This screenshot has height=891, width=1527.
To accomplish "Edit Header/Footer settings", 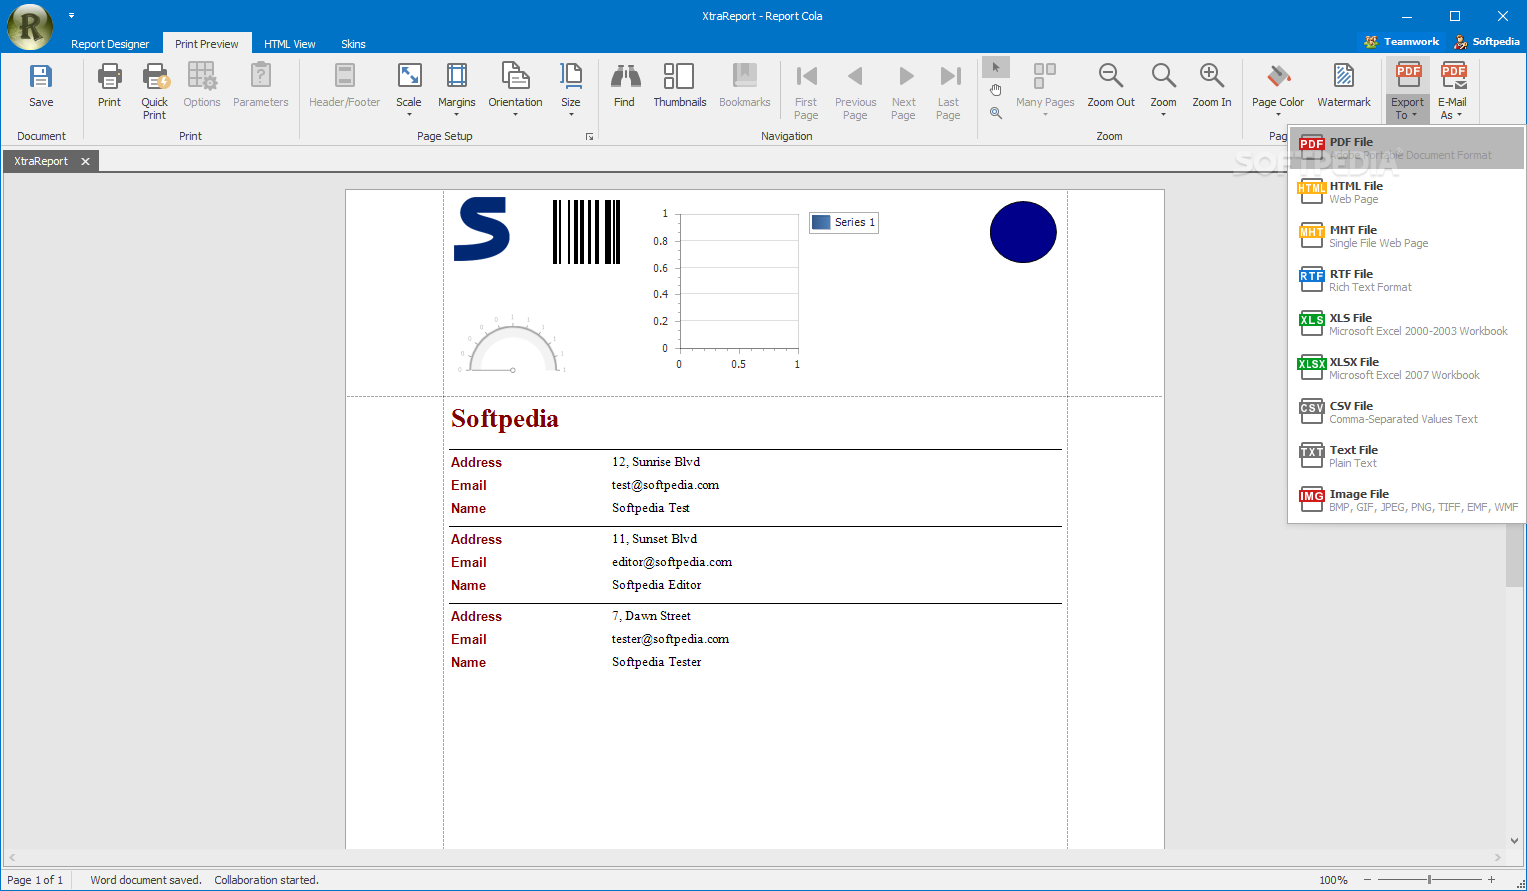I will (x=345, y=87).
